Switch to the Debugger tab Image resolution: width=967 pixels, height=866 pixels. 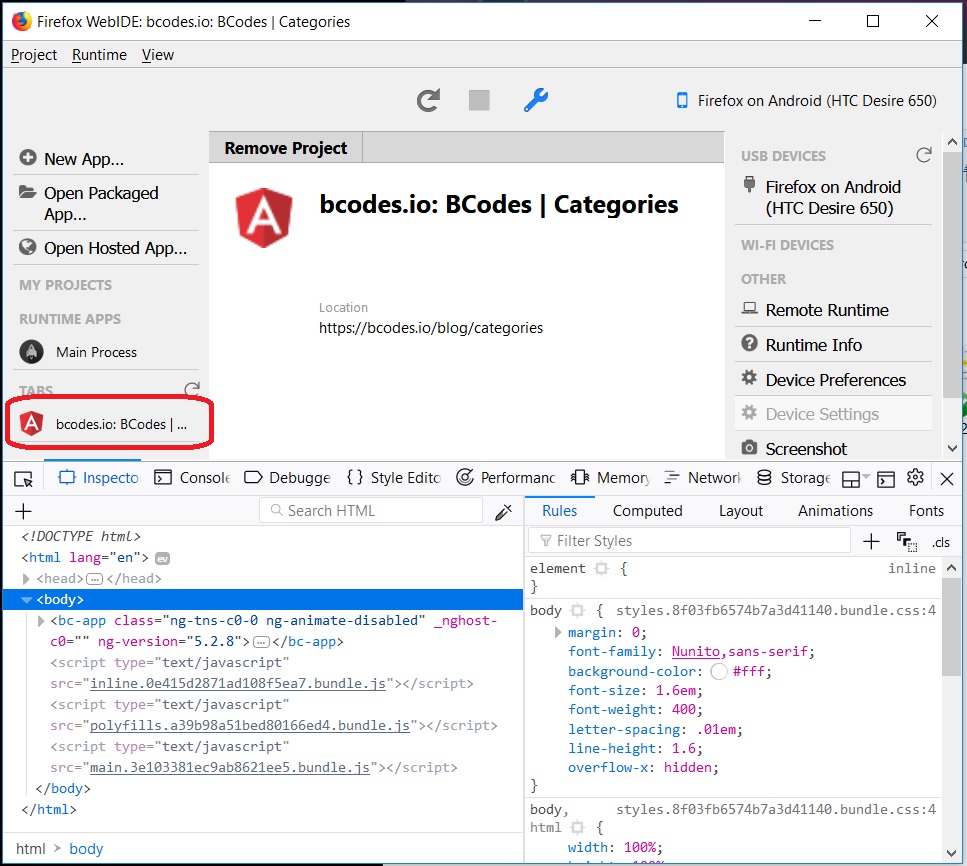[287, 478]
